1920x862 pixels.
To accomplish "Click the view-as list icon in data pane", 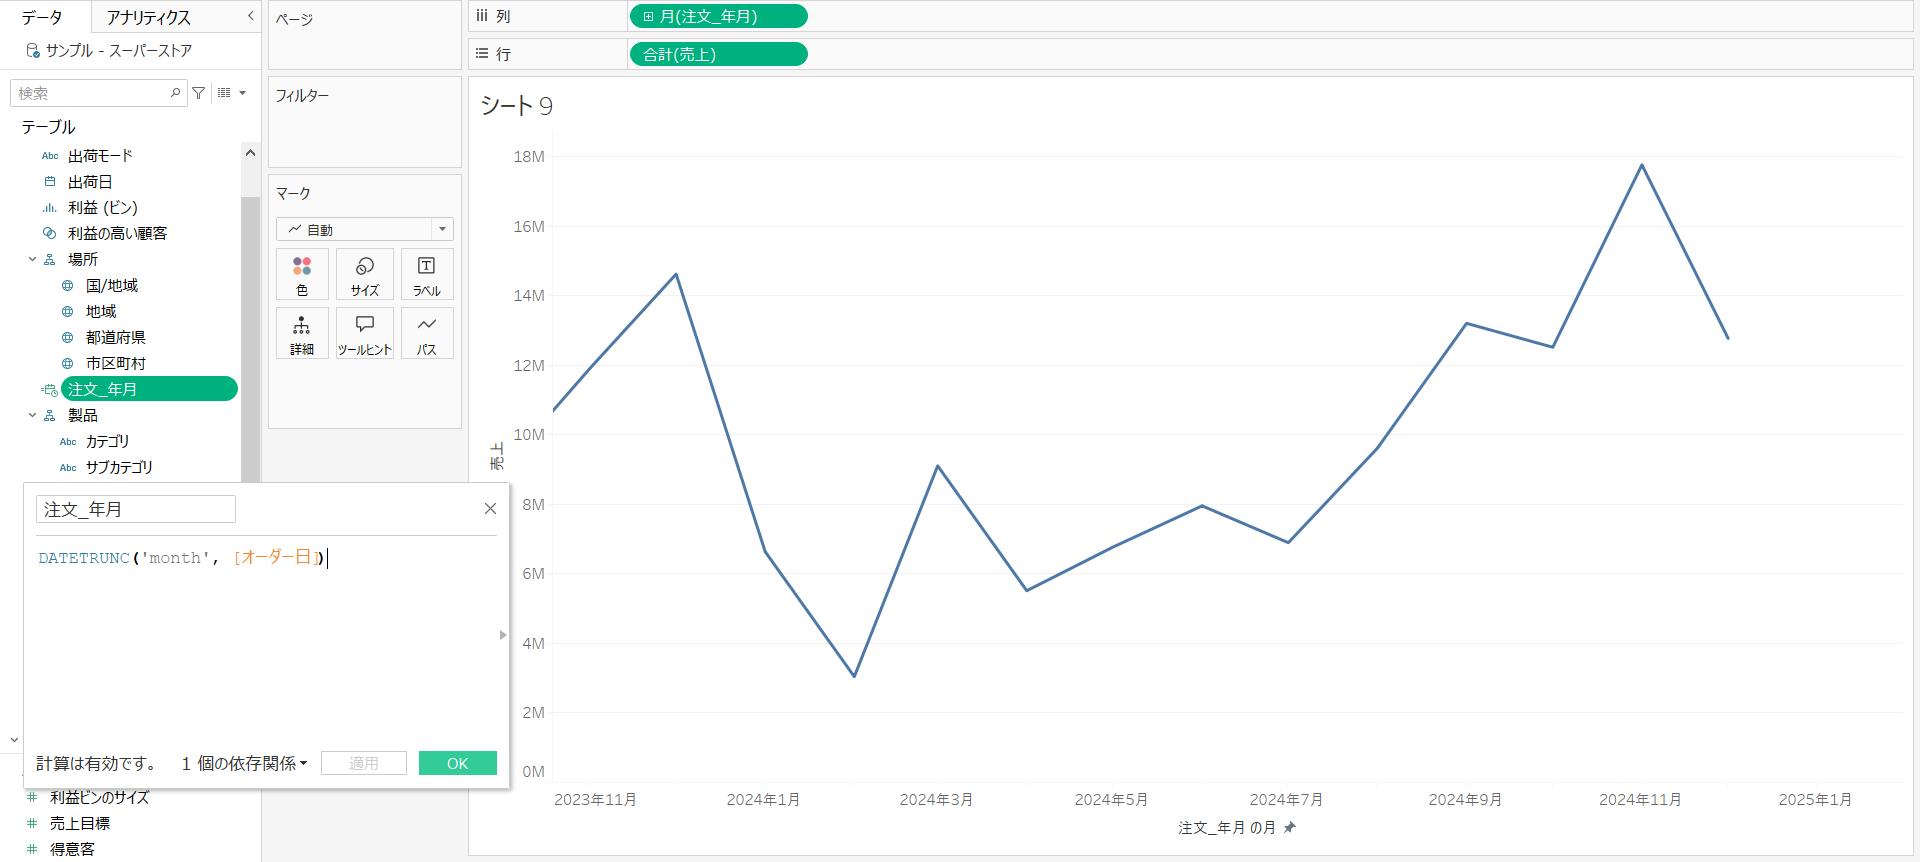I will pyautogui.click(x=224, y=93).
